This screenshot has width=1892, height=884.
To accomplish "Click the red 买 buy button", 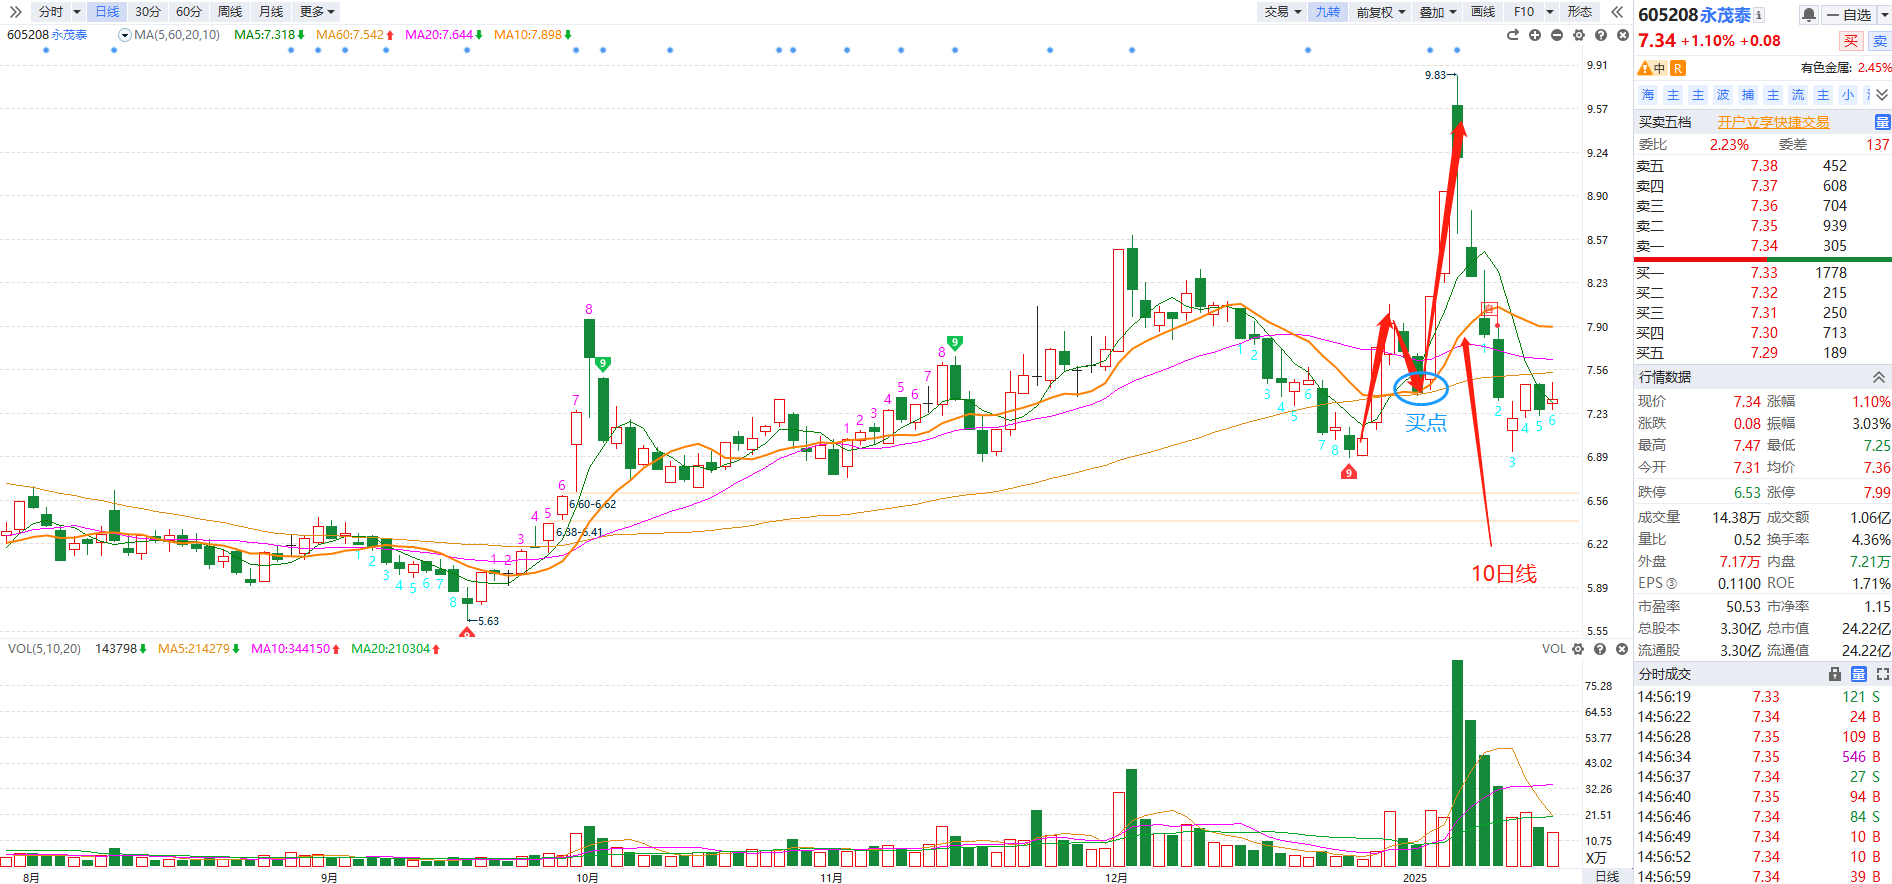I will coord(1851,41).
